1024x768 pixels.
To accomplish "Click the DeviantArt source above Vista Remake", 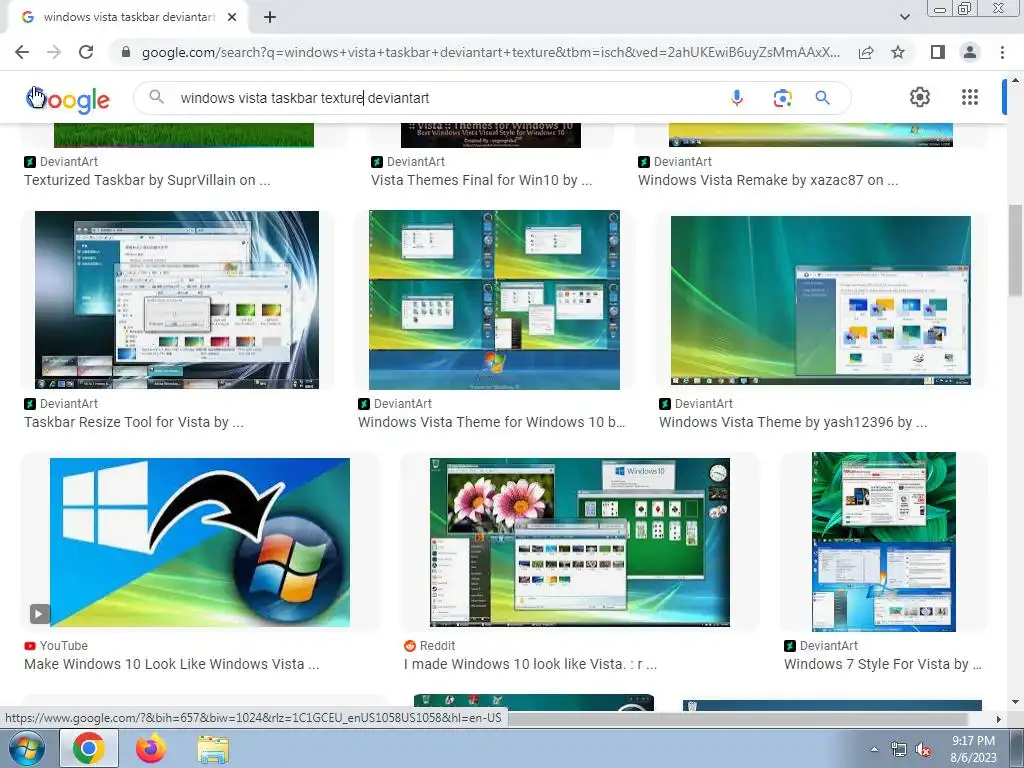I will pos(675,162).
